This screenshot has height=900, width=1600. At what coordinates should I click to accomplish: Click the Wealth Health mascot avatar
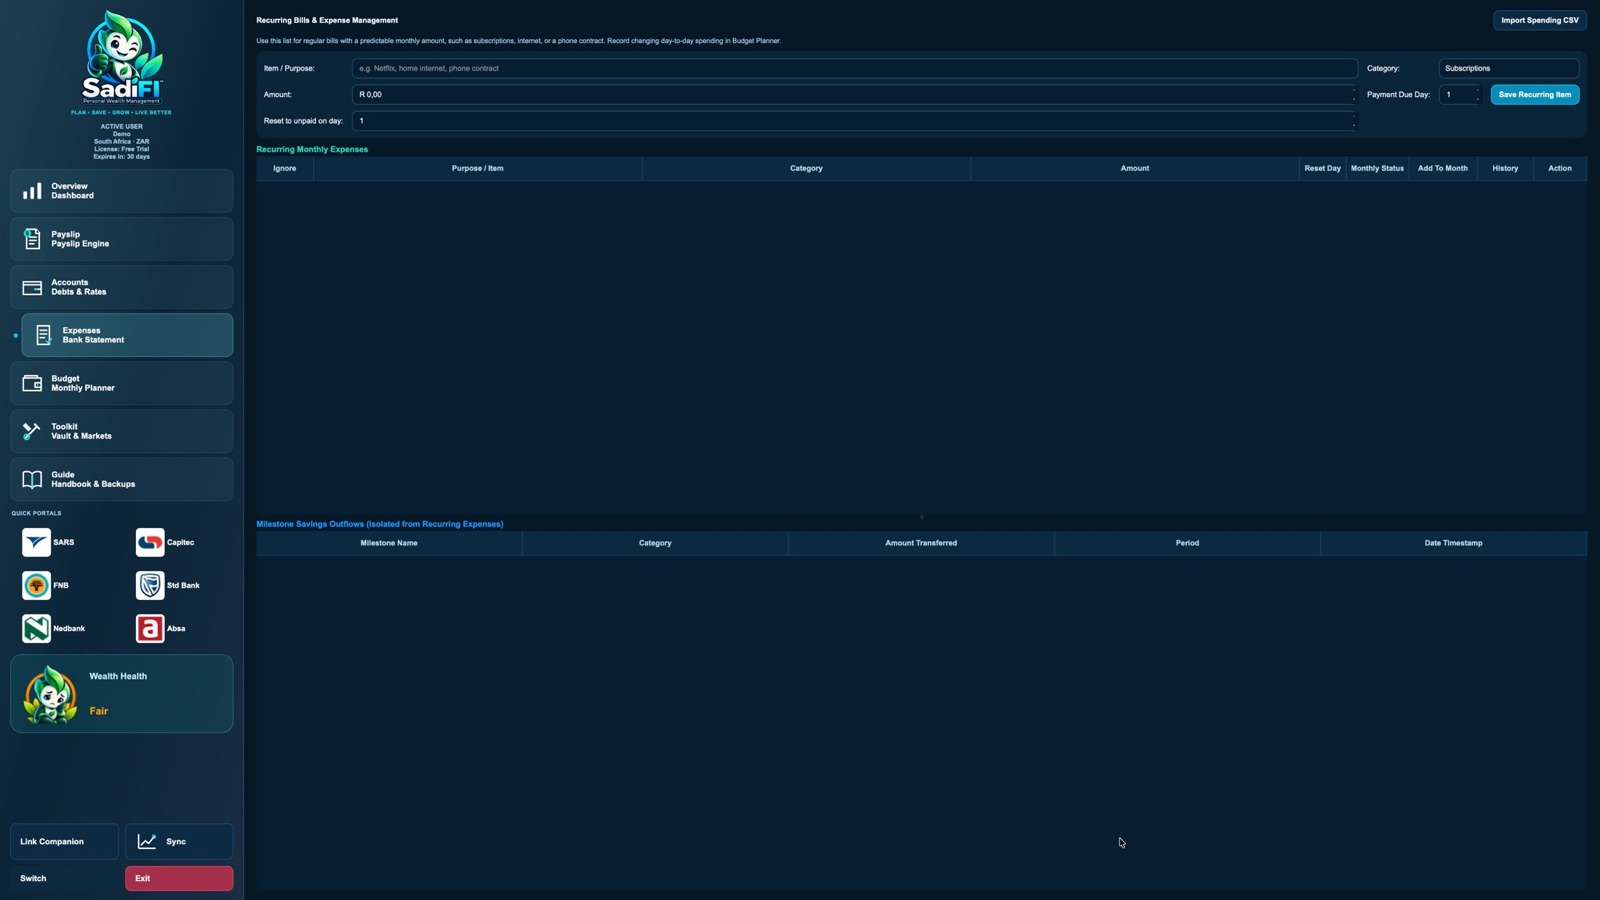point(51,694)
